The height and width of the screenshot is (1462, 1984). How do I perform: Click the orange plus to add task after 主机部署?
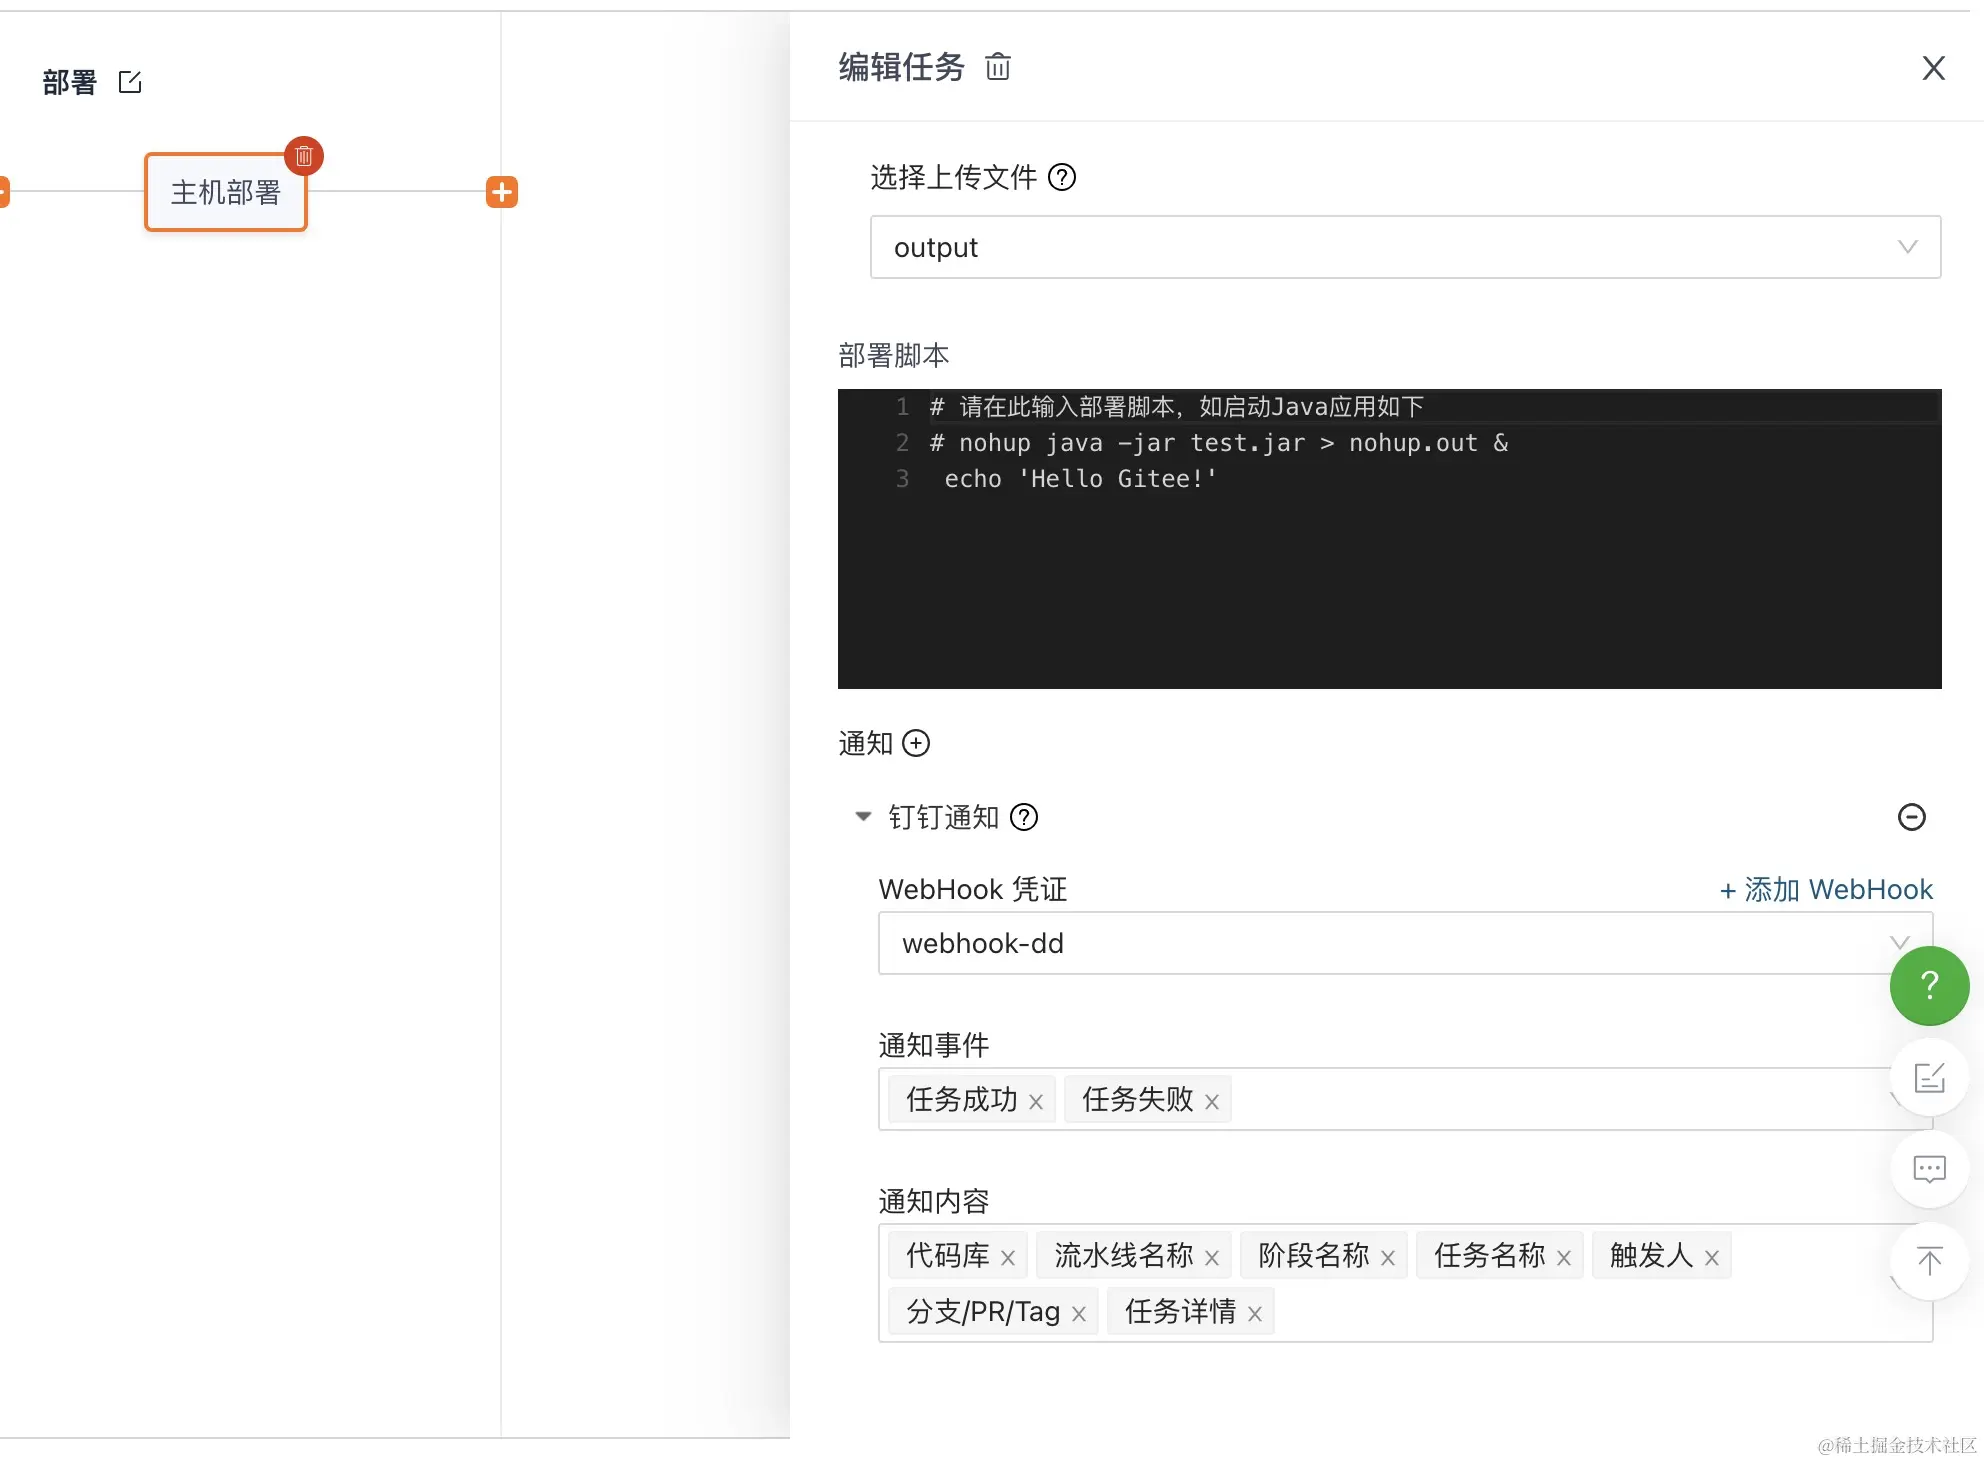pos(502,192)
